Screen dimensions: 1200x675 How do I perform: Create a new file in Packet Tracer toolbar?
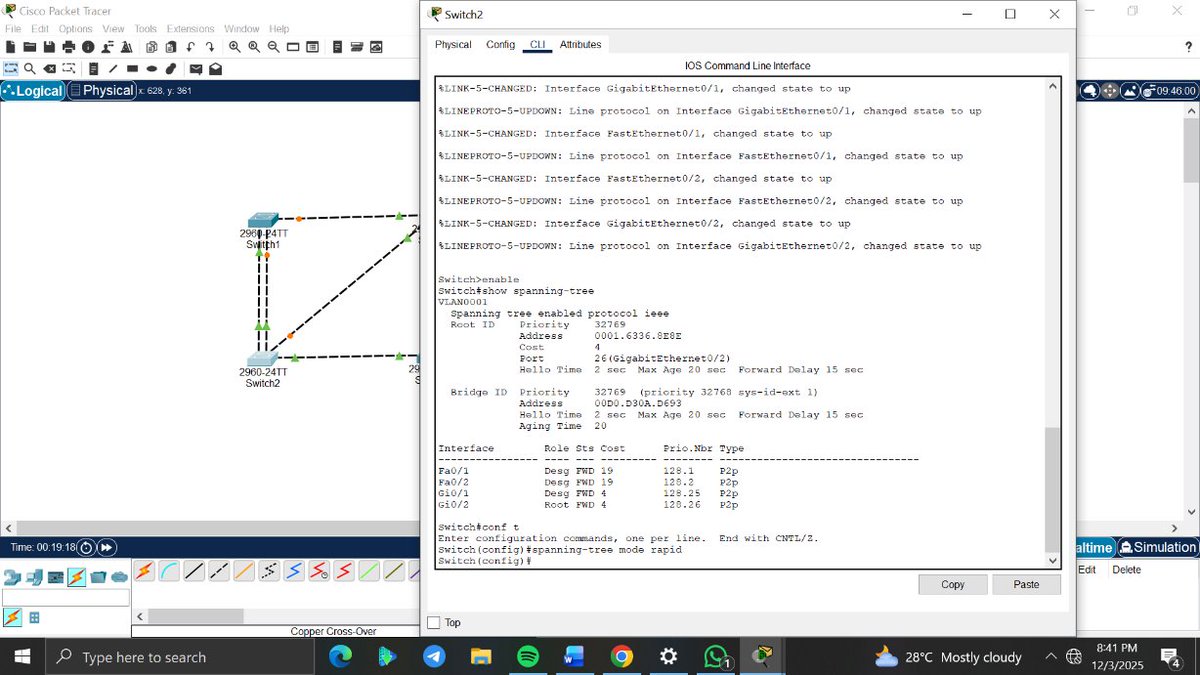point(10,47)
